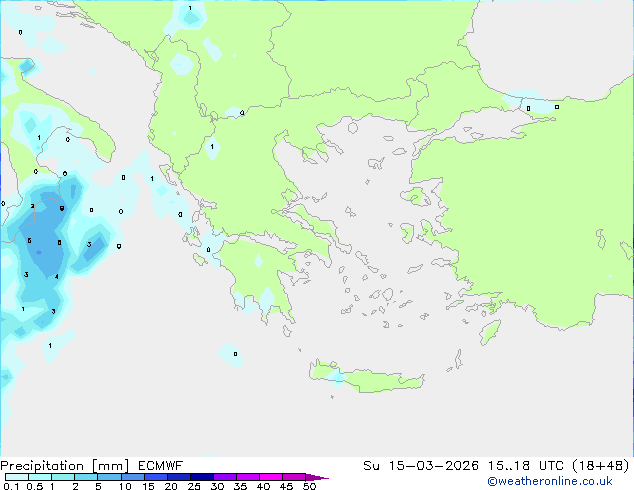The width and height of the screenshot is (634, 490).
Task: Click the legend label '0.1'
Action: [11, 486]
